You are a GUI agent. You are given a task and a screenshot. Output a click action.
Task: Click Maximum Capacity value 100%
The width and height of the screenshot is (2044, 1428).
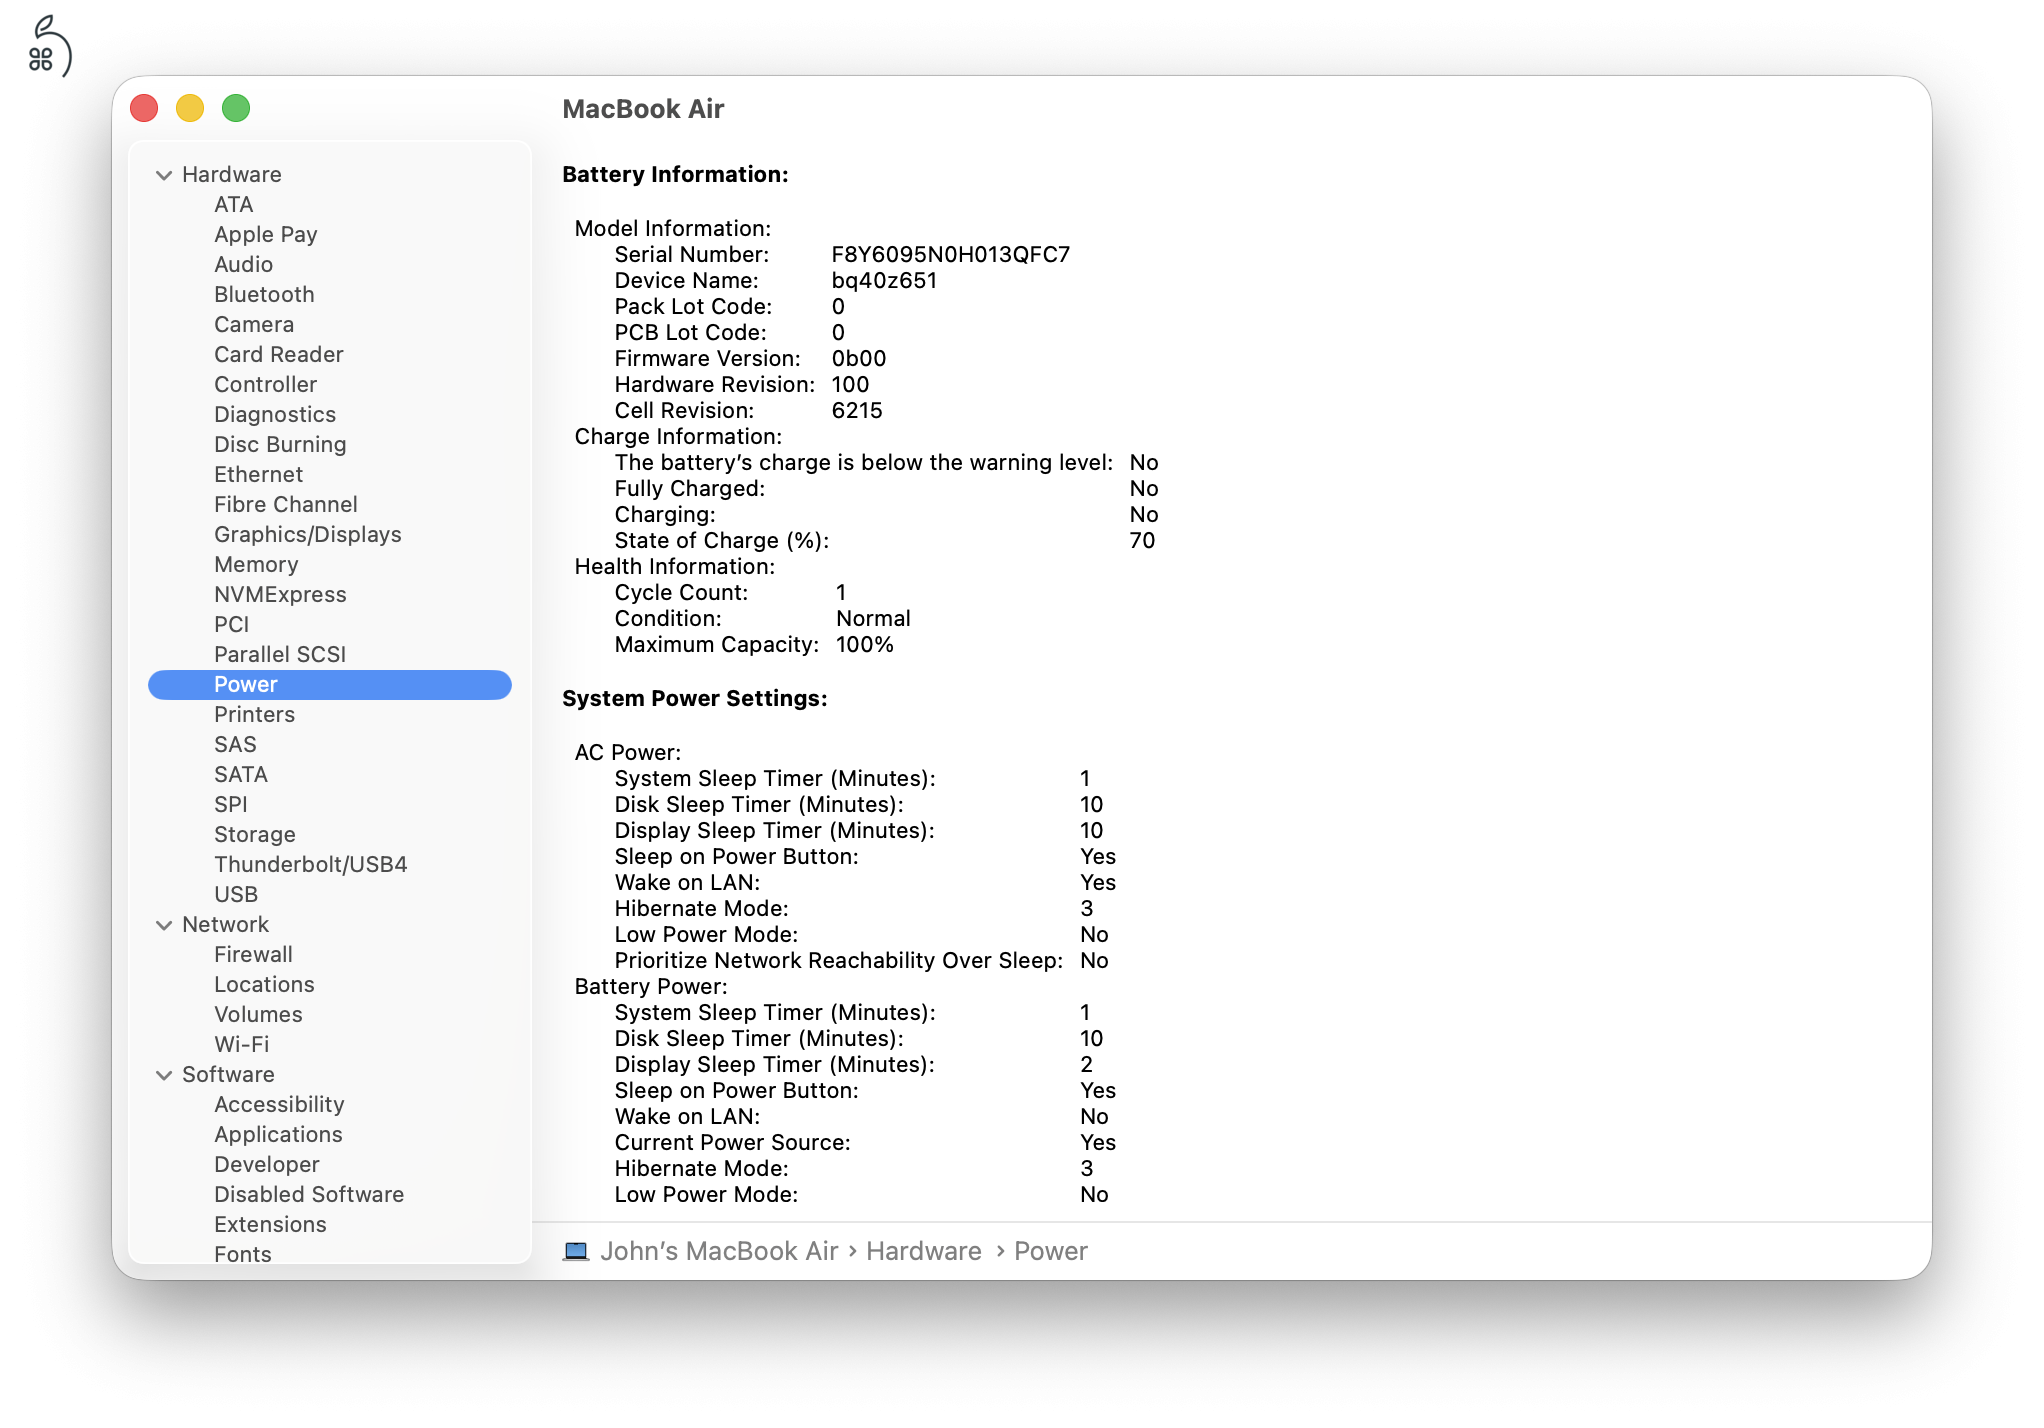click(x=865, y=644)
